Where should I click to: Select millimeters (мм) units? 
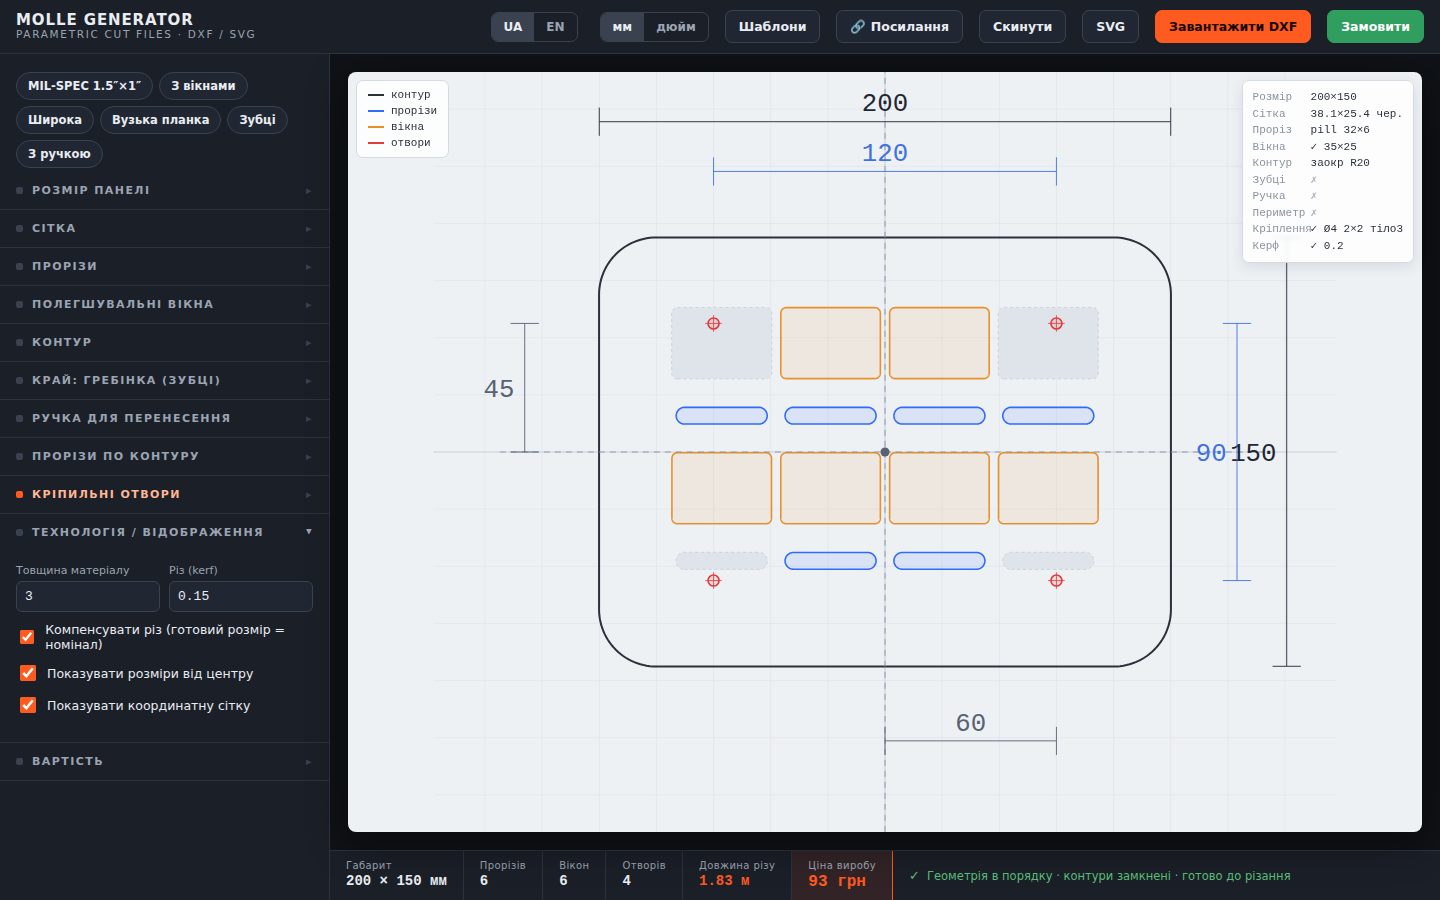tap(622, 27)
